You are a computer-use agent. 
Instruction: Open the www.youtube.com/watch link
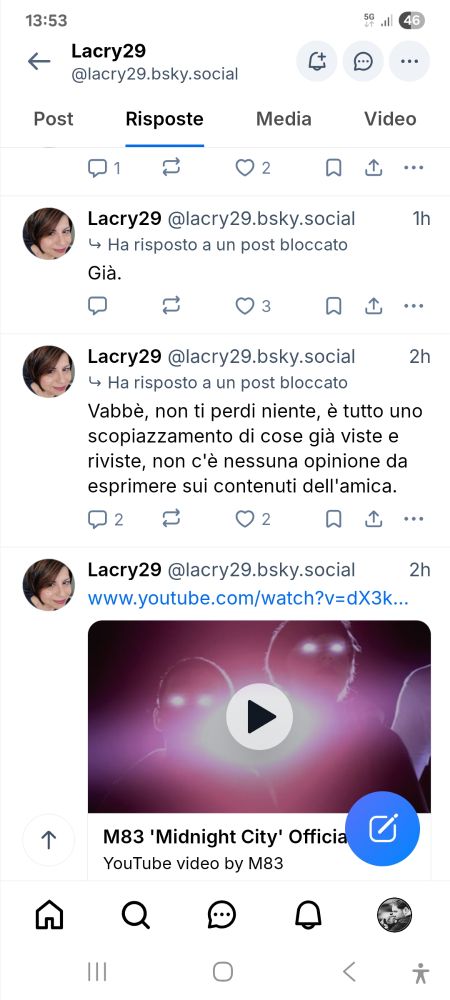[248, 599]
